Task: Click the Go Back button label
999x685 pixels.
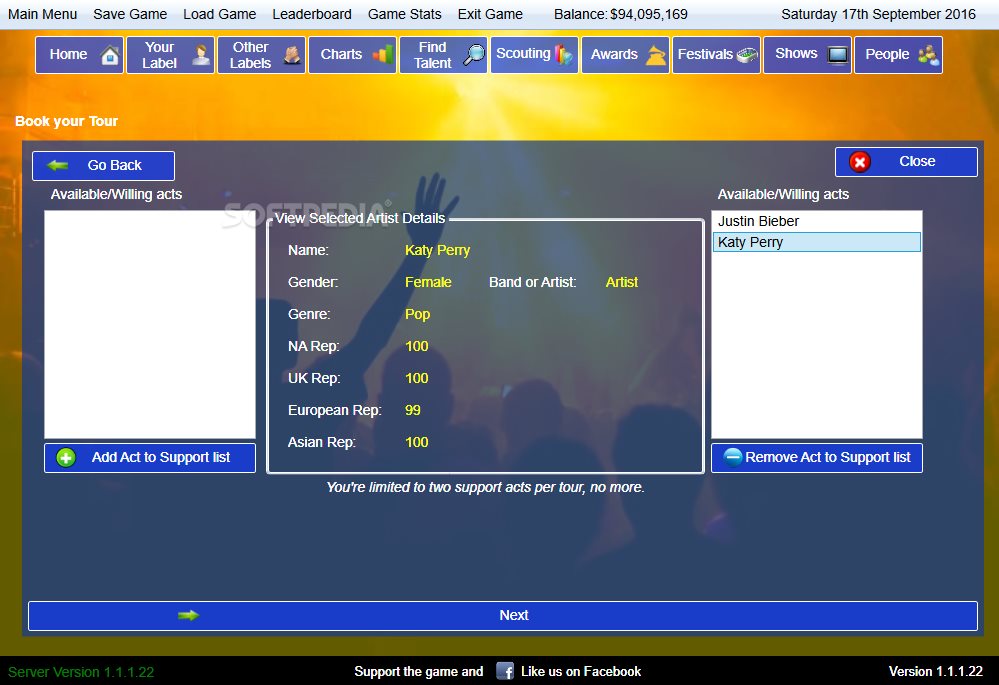Action: point(115,166)
